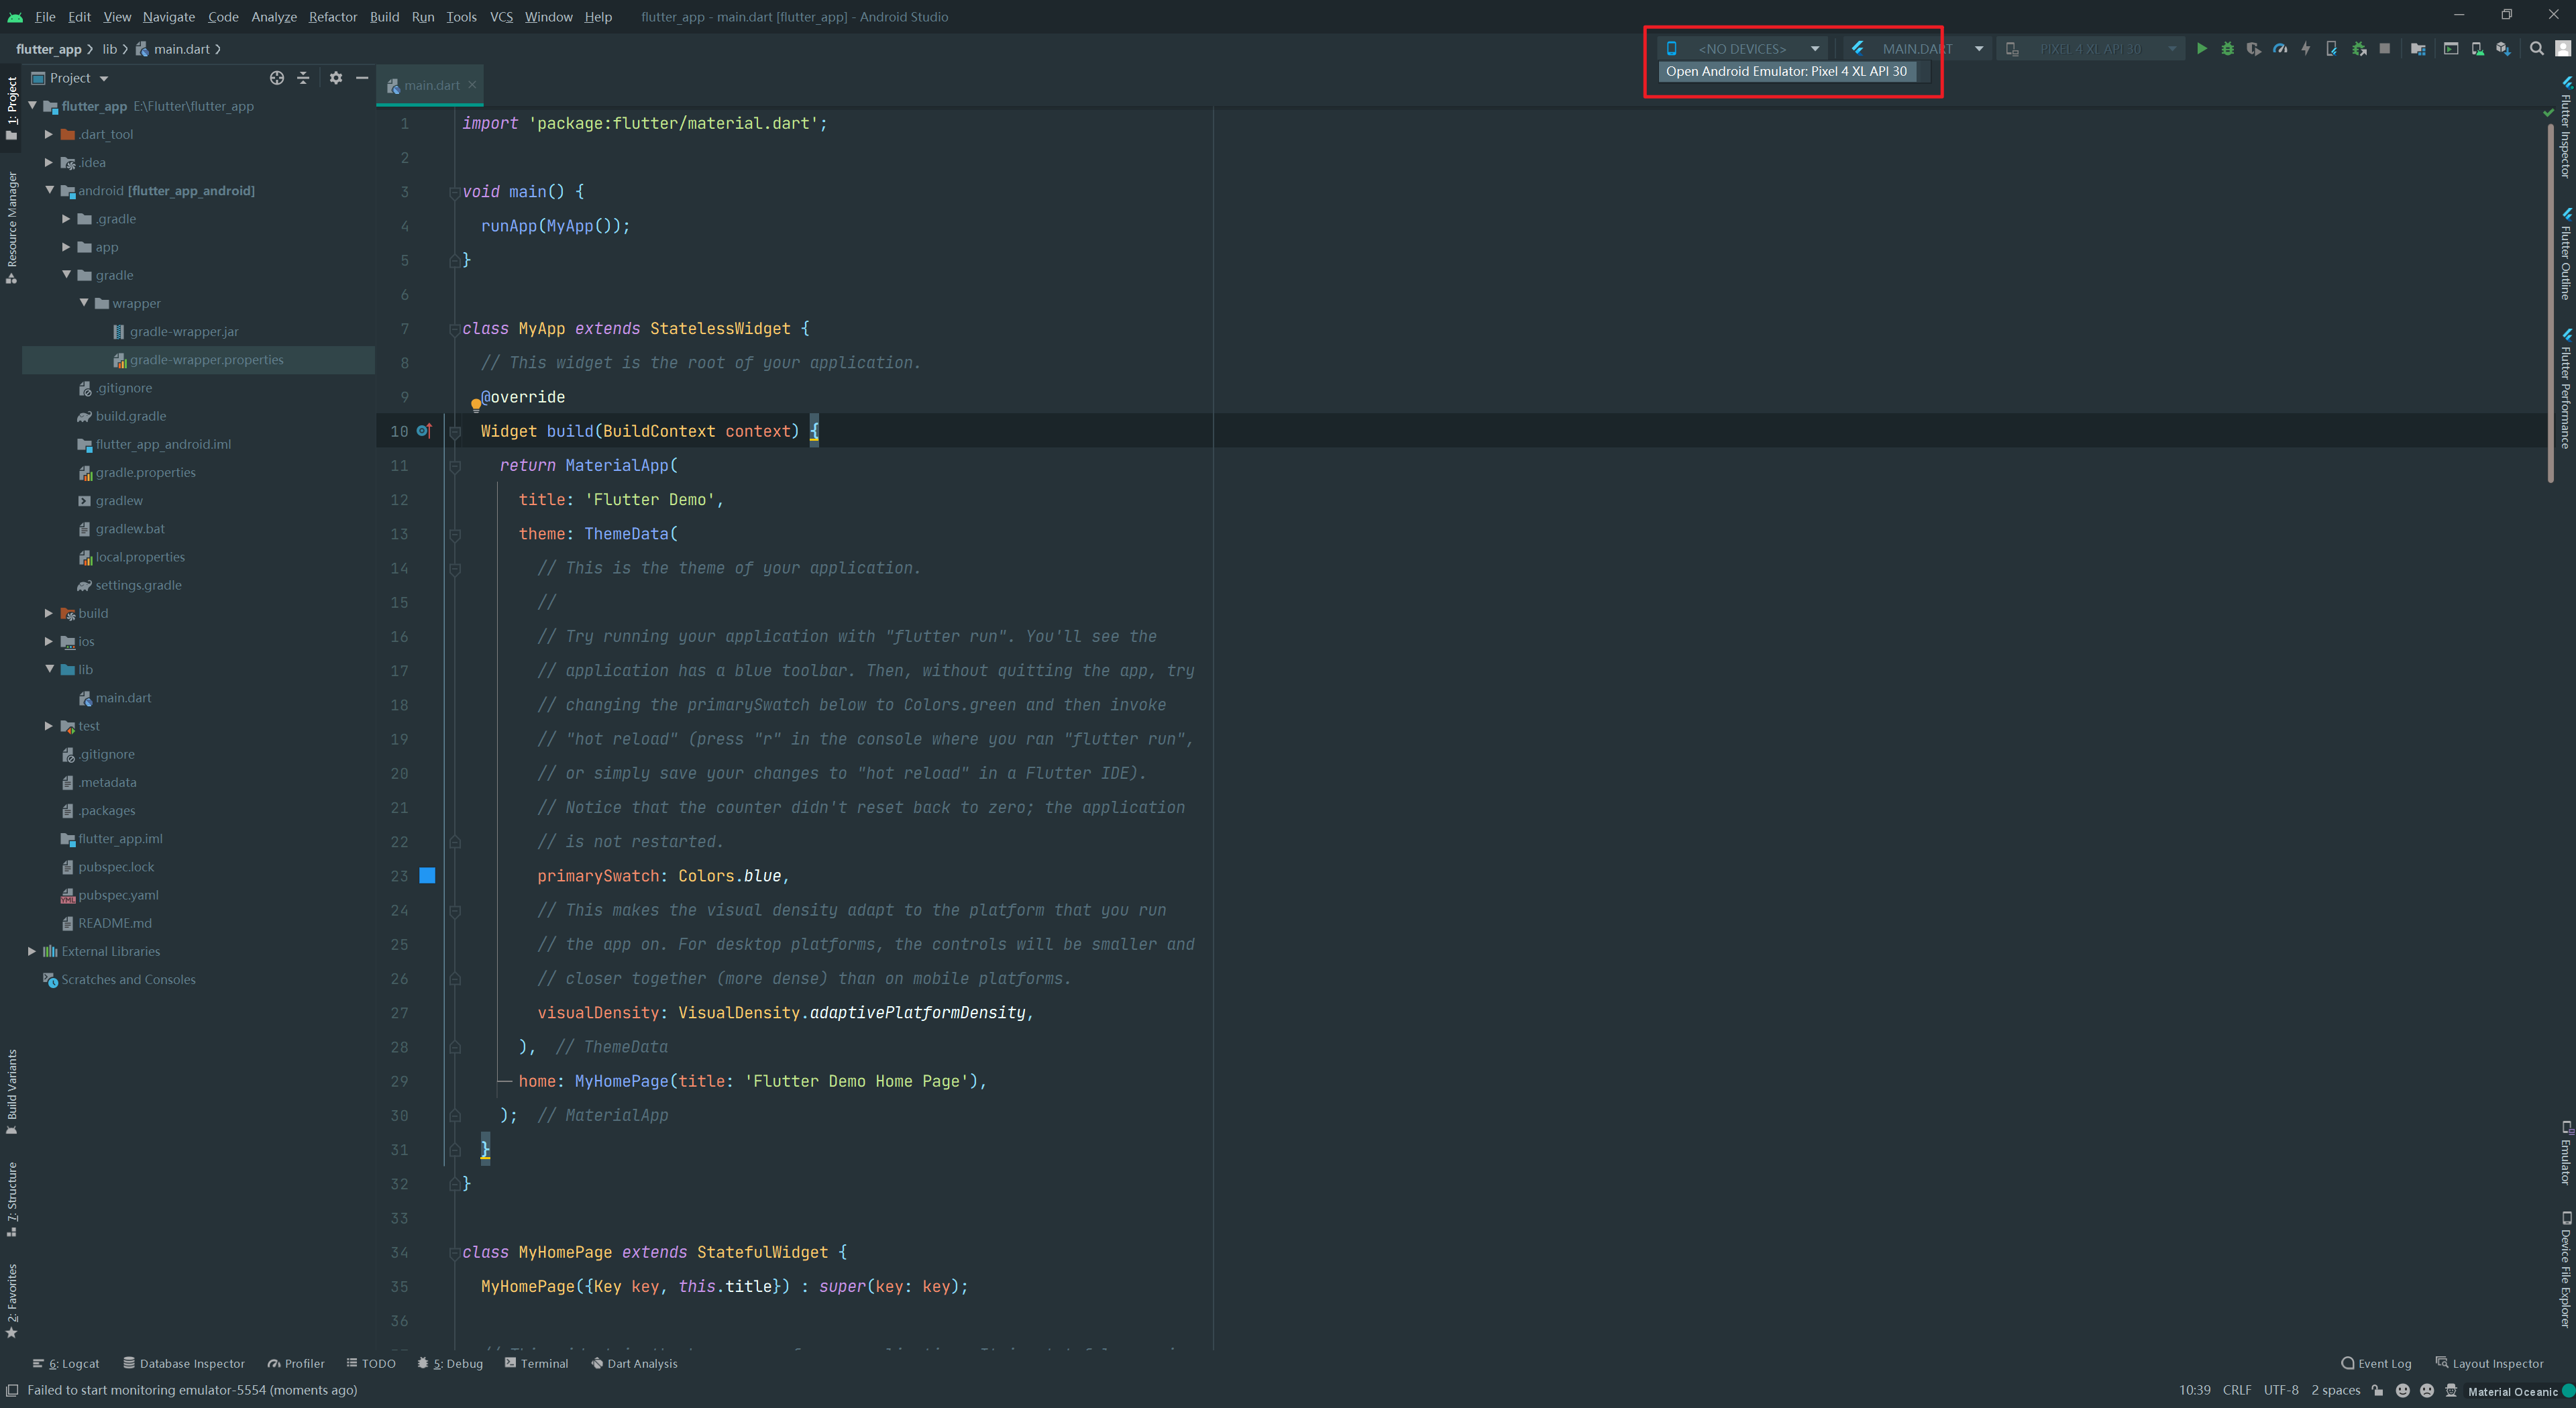Toggle the Structure side panel
The width and height of the screenshot is (2576, 1408).
[11, 1200]
